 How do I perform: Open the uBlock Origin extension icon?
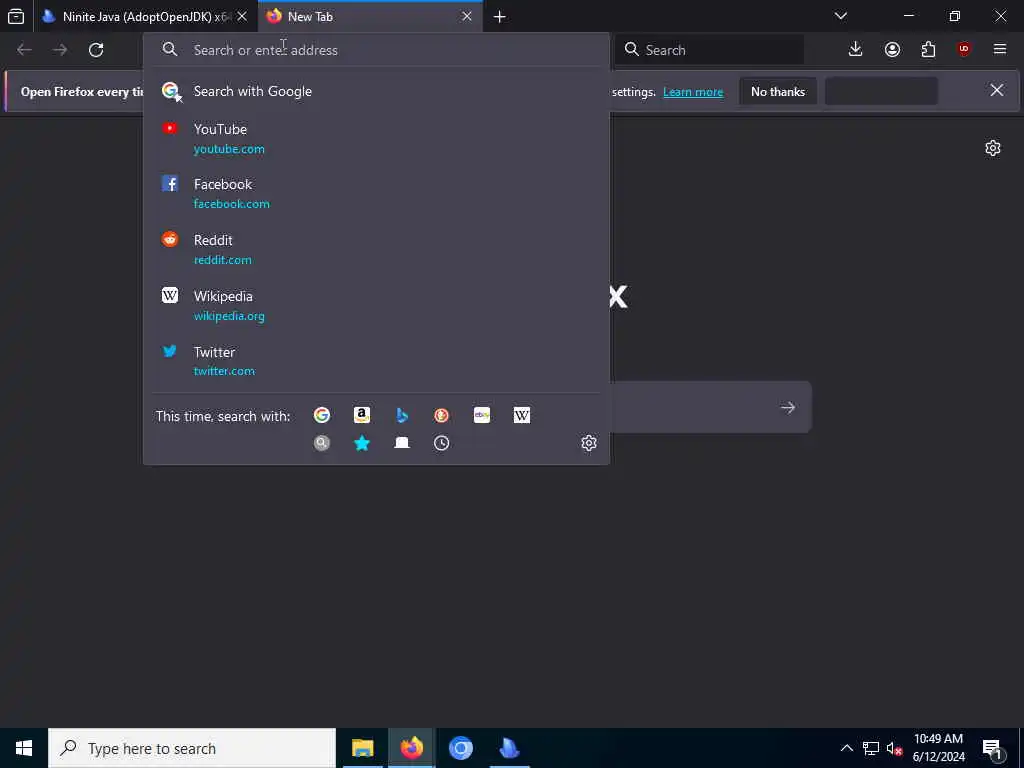pyautogui.click(x=964, y=50)
